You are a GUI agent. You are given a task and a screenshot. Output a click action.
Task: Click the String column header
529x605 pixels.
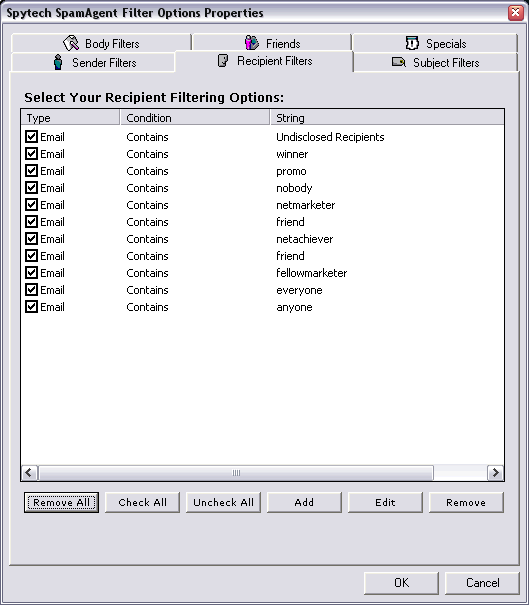click(x=387, y=118)
